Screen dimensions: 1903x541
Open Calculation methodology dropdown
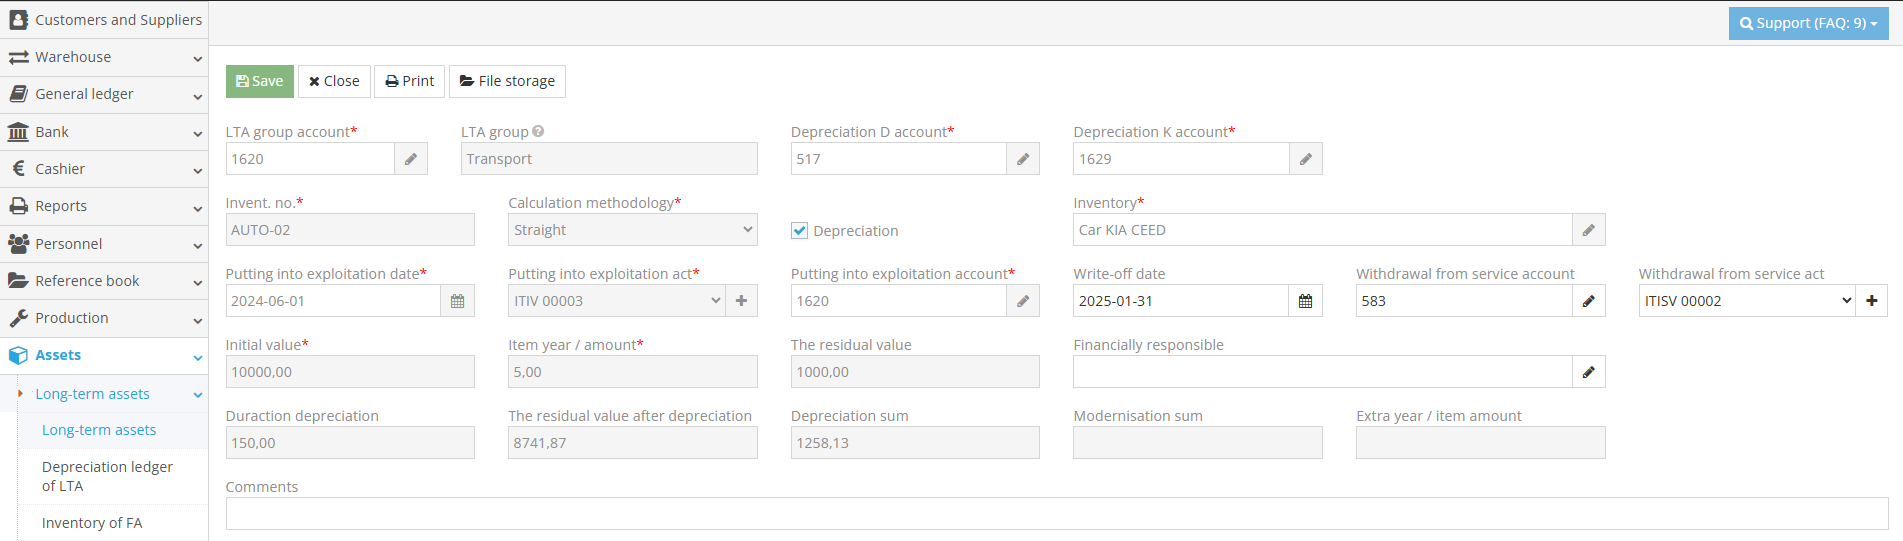click(x=632, y=230)
